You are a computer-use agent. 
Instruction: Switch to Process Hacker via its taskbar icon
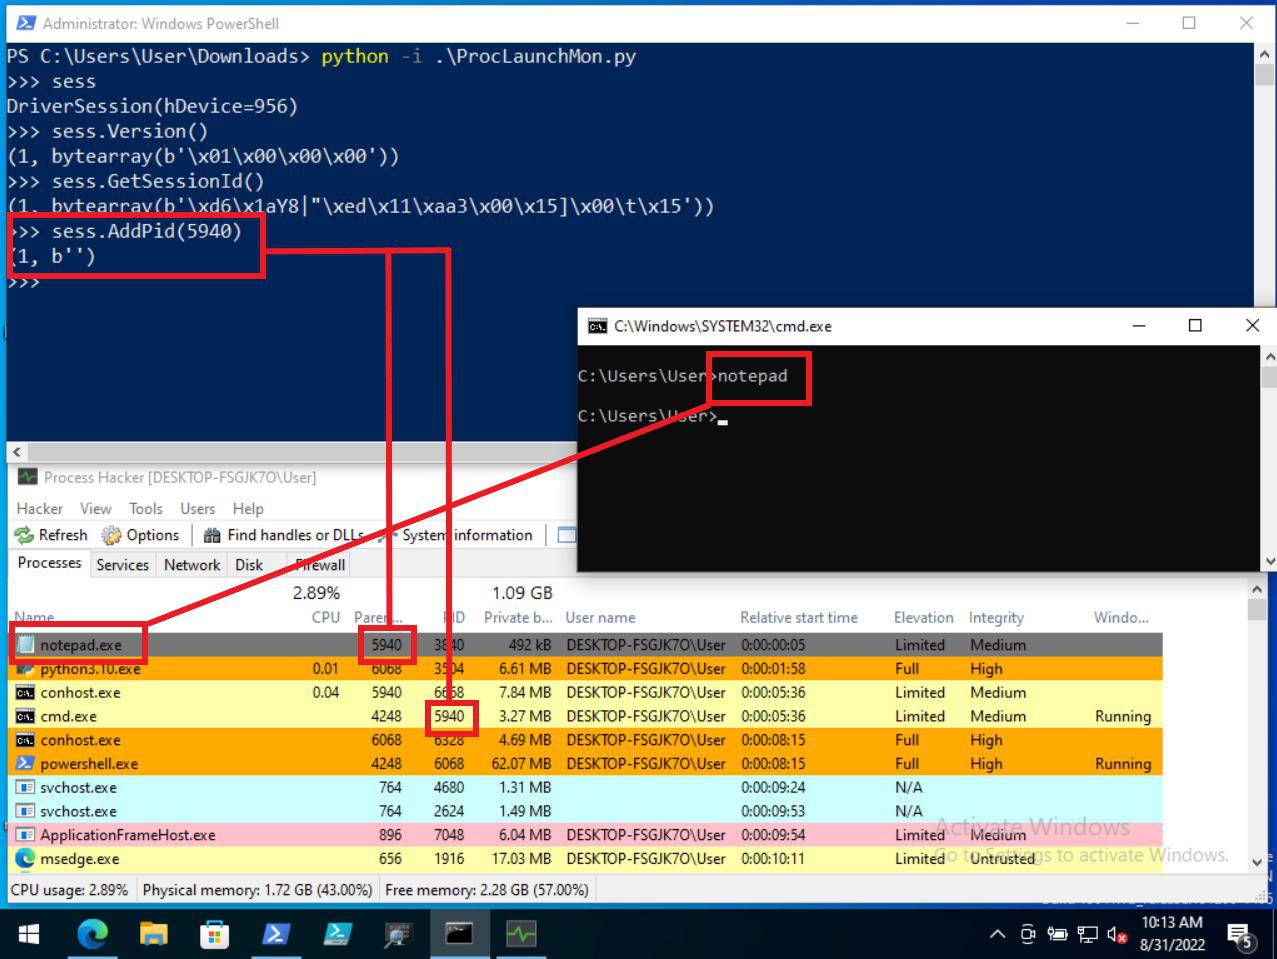520,934
